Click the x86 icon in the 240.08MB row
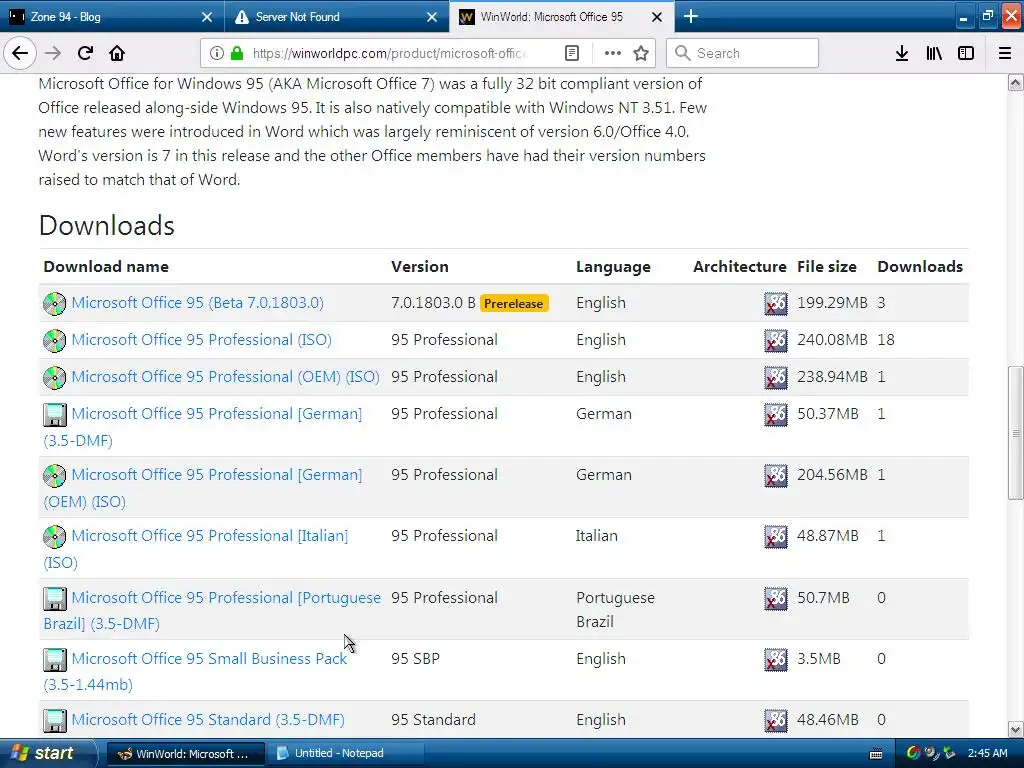 click(776, 341)
